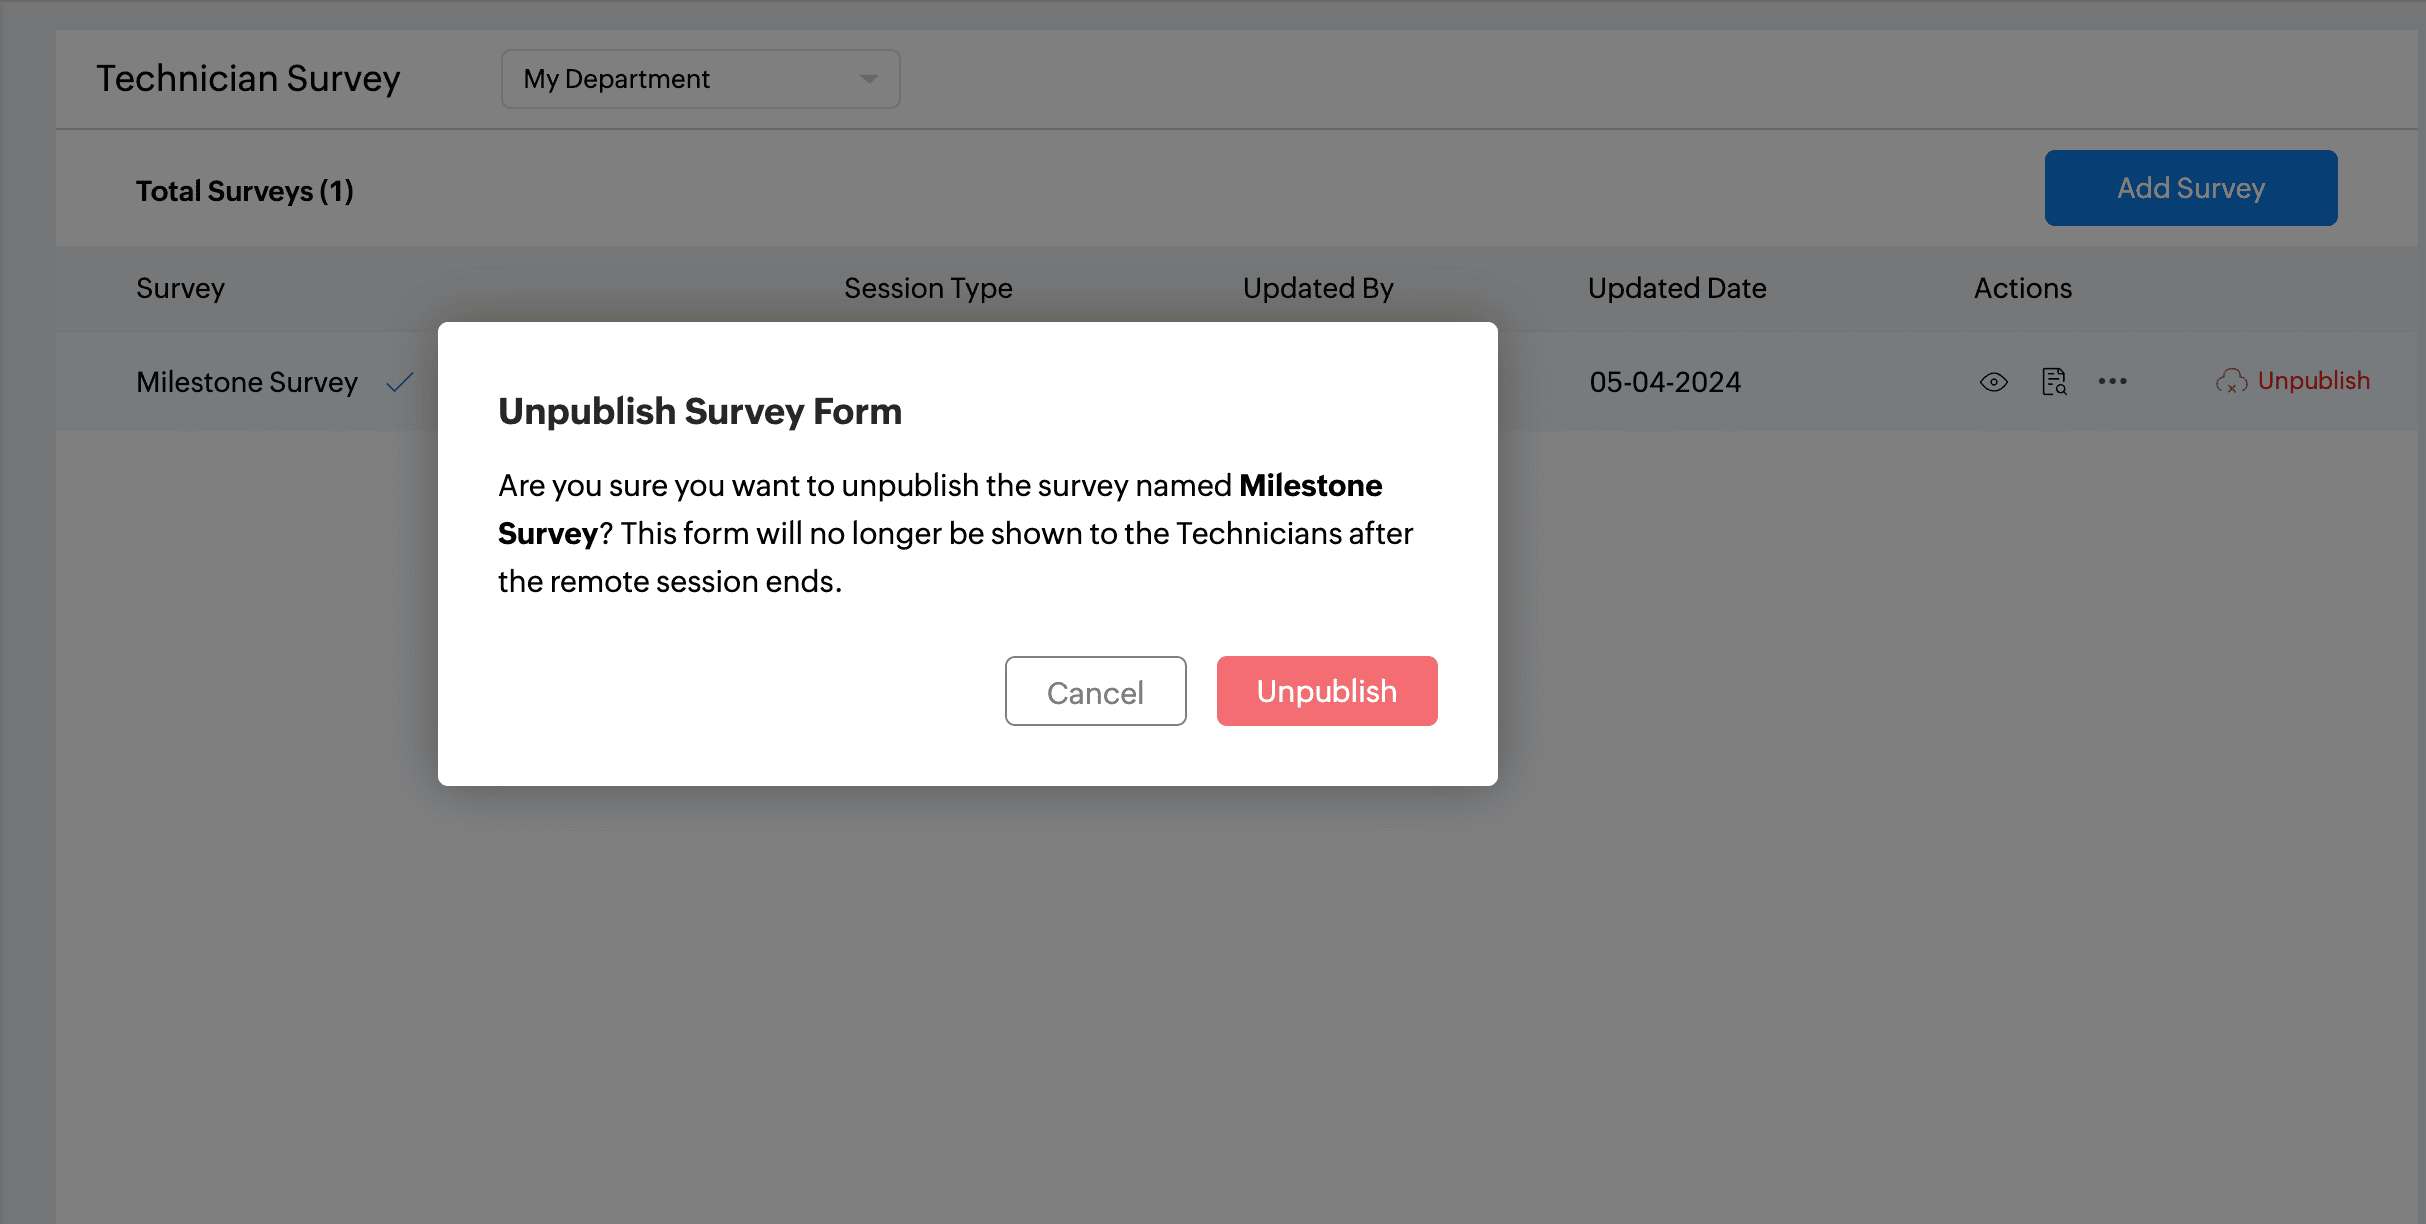2426x1224 pixels.
Task: Click the blue checkmark beside Milestone Survey
Action: click(x=400, y=382)
